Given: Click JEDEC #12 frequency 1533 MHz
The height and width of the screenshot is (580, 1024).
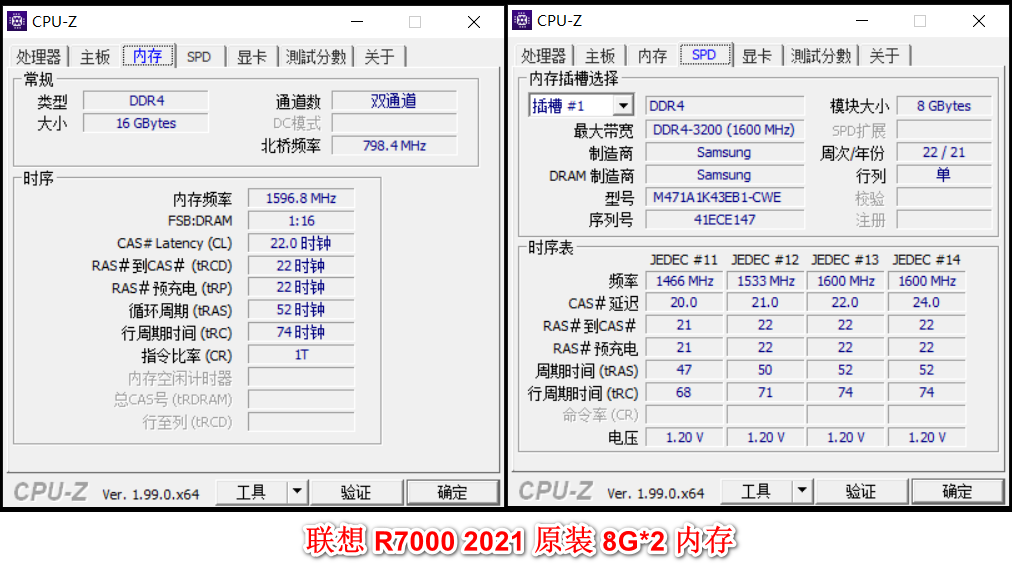Looking at the screenshot, I should 765,282.
